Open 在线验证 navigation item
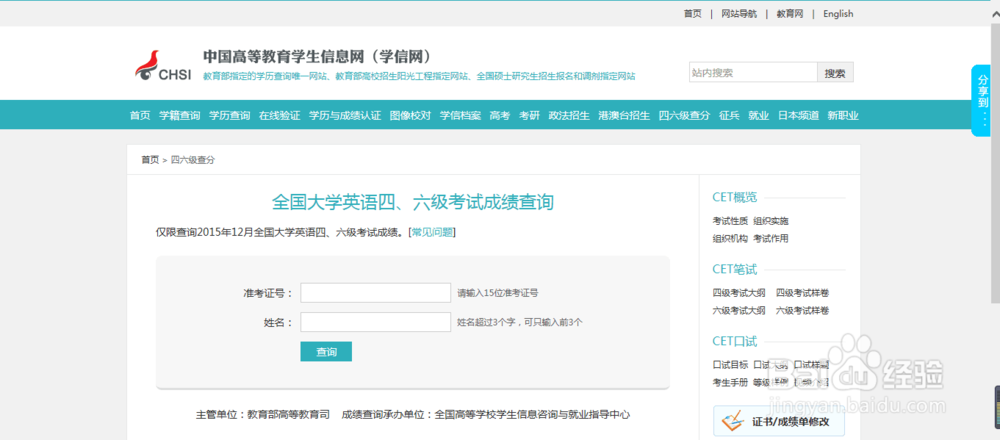This screenshot has height=440, width=1000. [279, 115]
